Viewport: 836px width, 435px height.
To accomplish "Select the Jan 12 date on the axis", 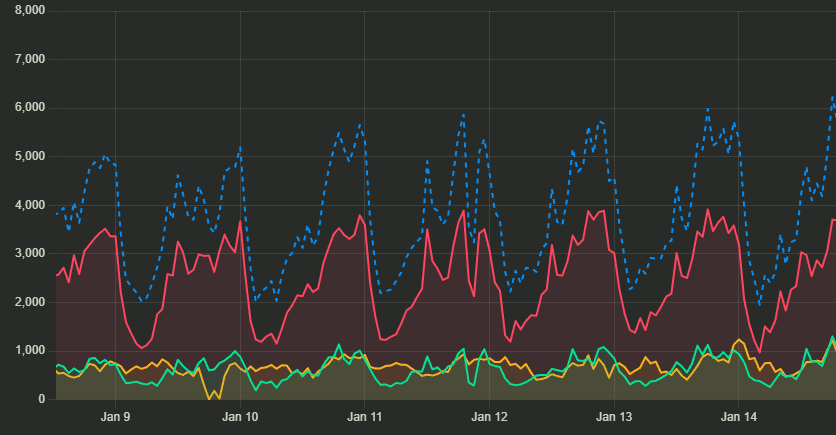I will click(x=489, y=415).
